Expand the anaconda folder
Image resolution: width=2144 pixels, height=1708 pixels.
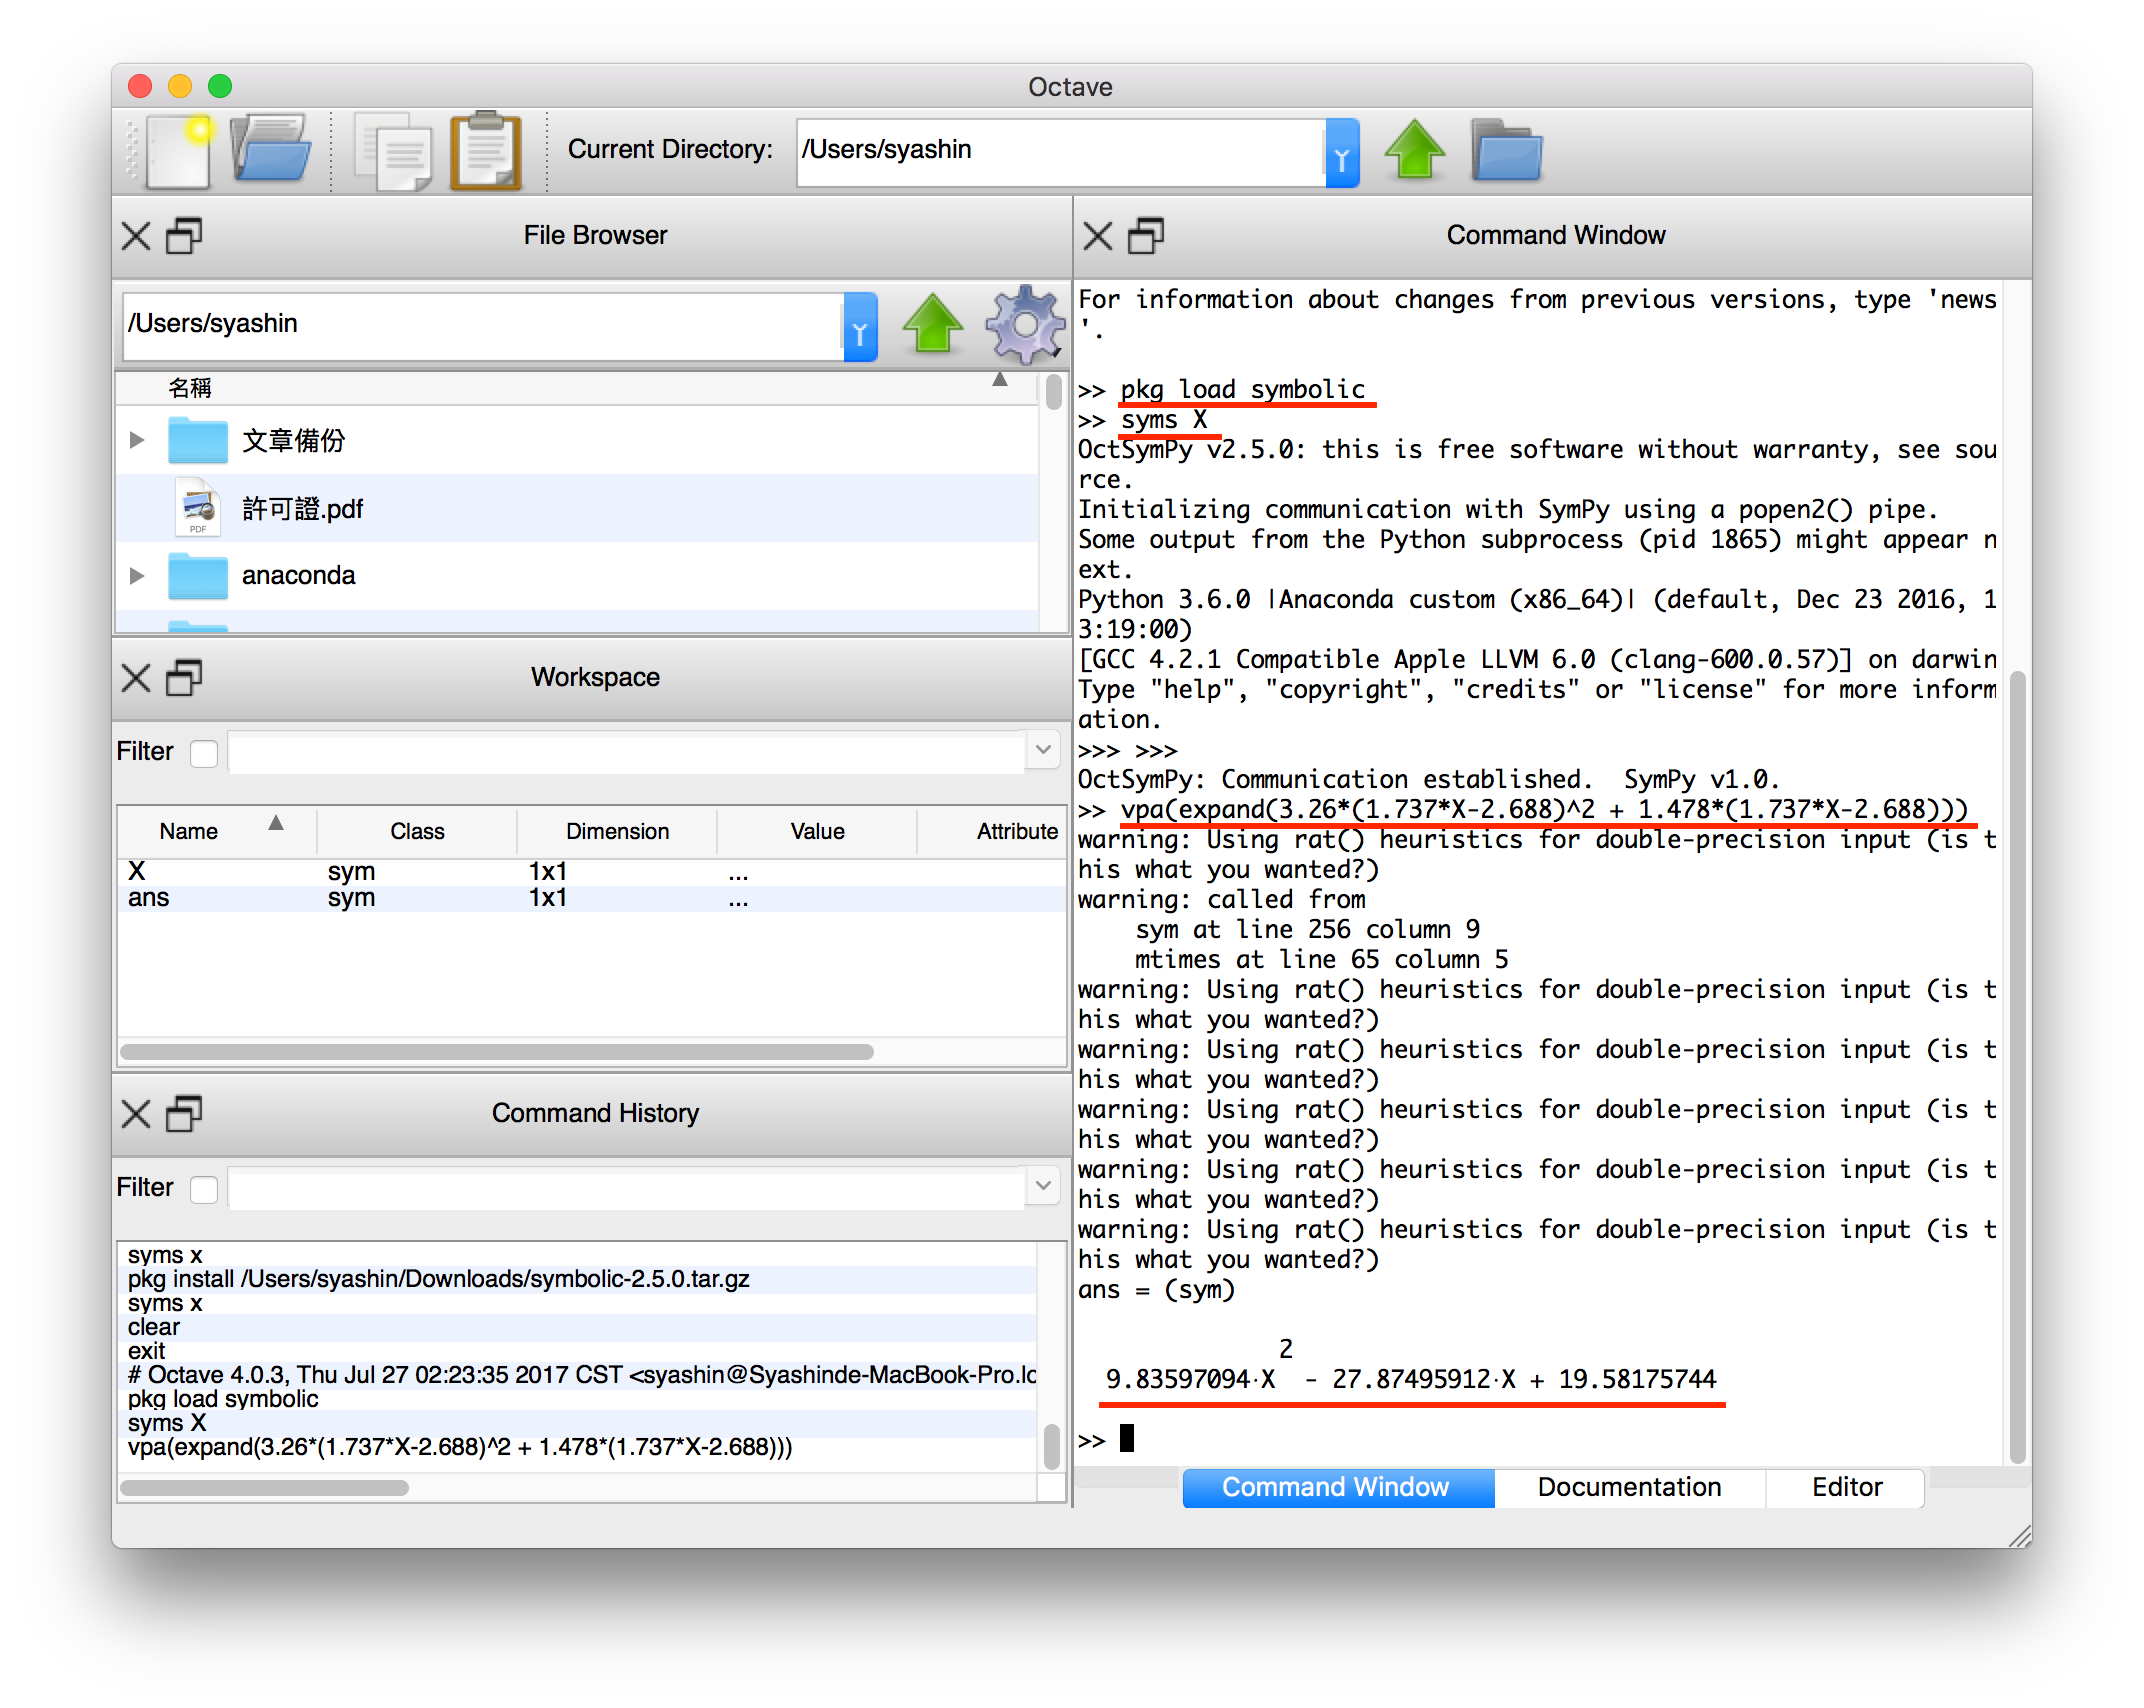(x=138, y=576)
